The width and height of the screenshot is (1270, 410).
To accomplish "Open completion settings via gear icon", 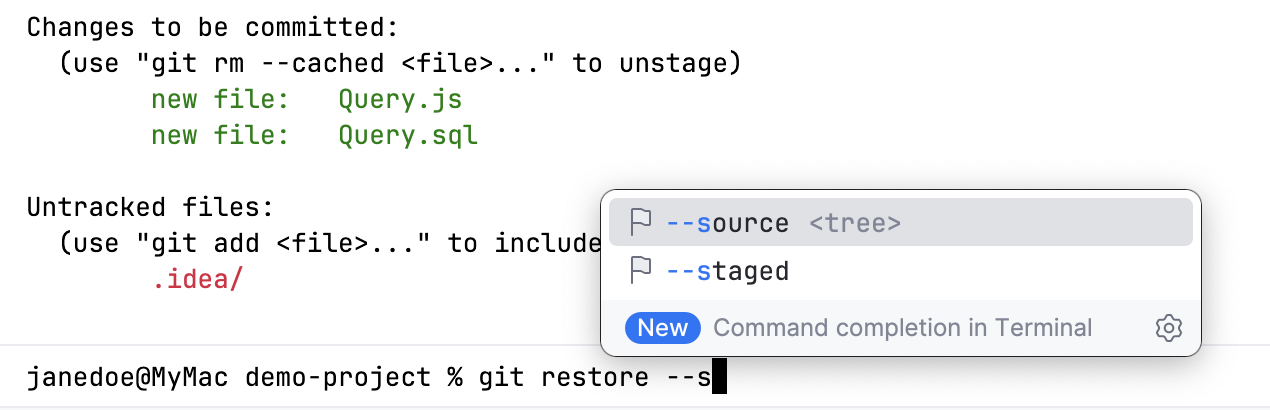I will 1168,328.
